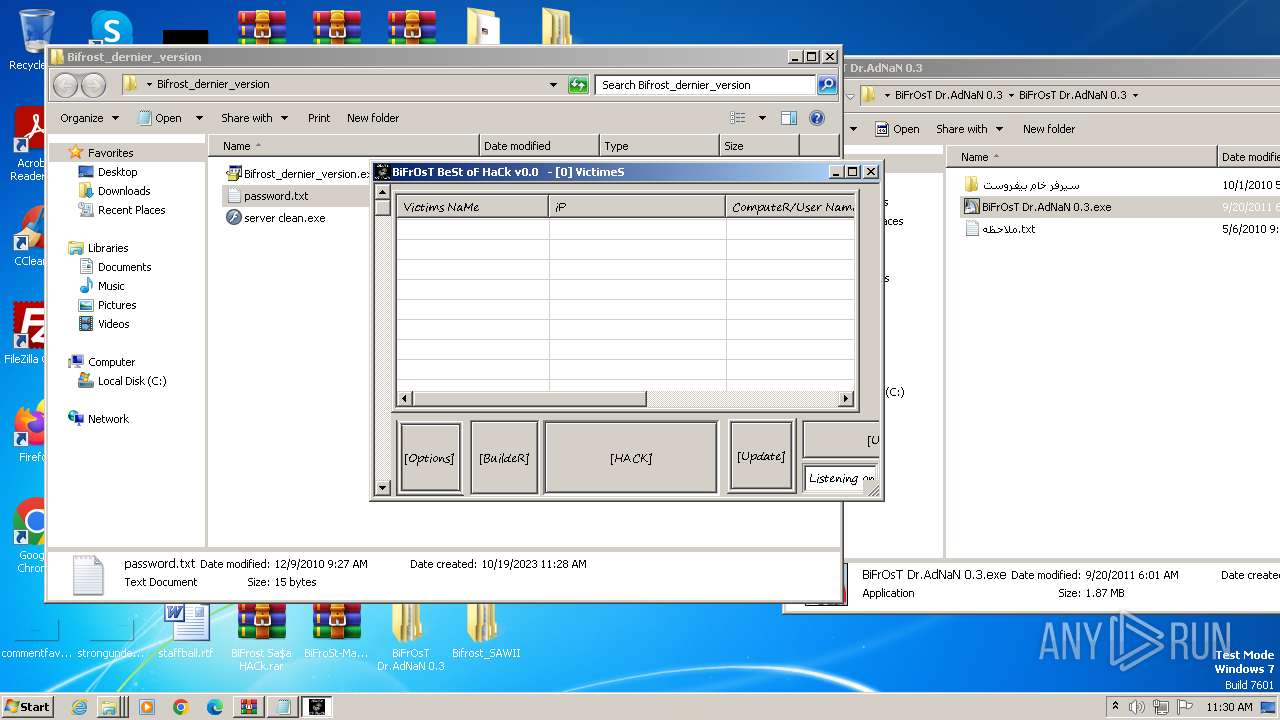
Task: Click the [Update] button
Action: (761, 456)
